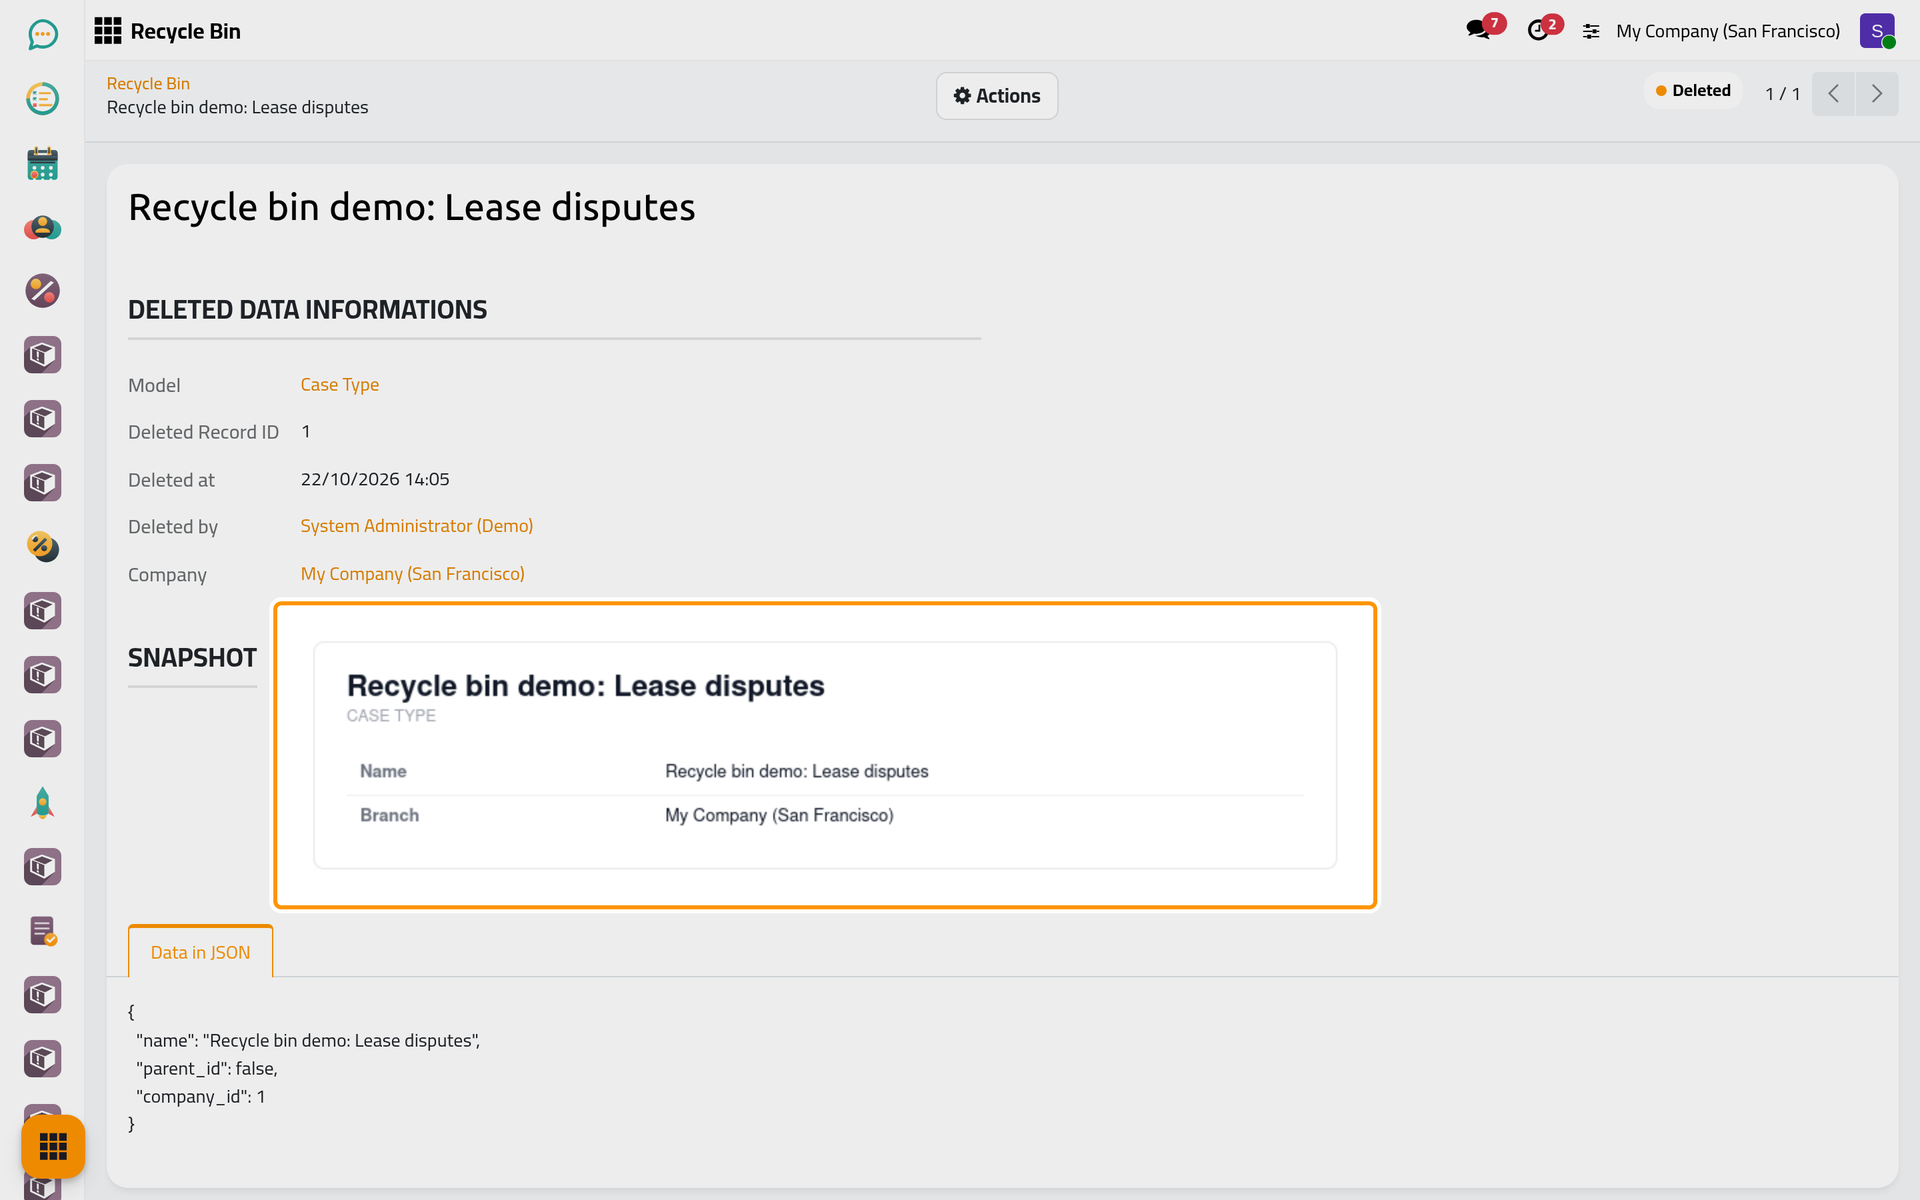Viewport: 1920px width, 1200px height.
Task: Click the snapshot's CASE TYPE subtitle
Action: pos(391,716)
